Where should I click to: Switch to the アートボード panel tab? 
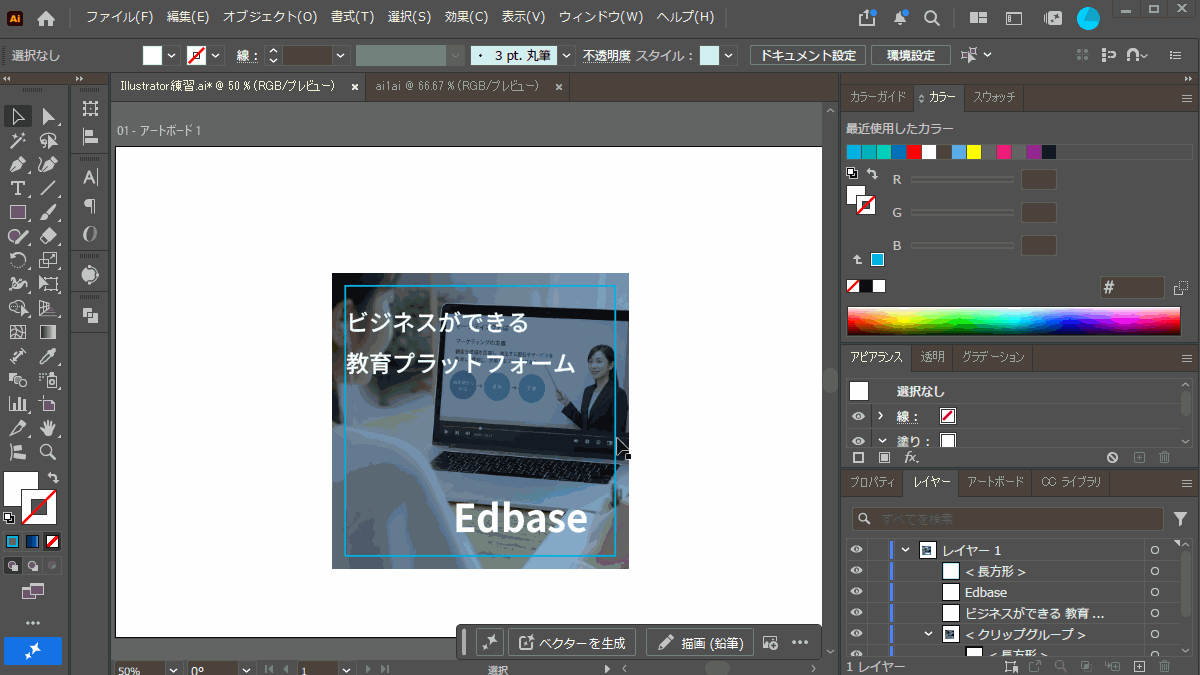tap(996, 482)
